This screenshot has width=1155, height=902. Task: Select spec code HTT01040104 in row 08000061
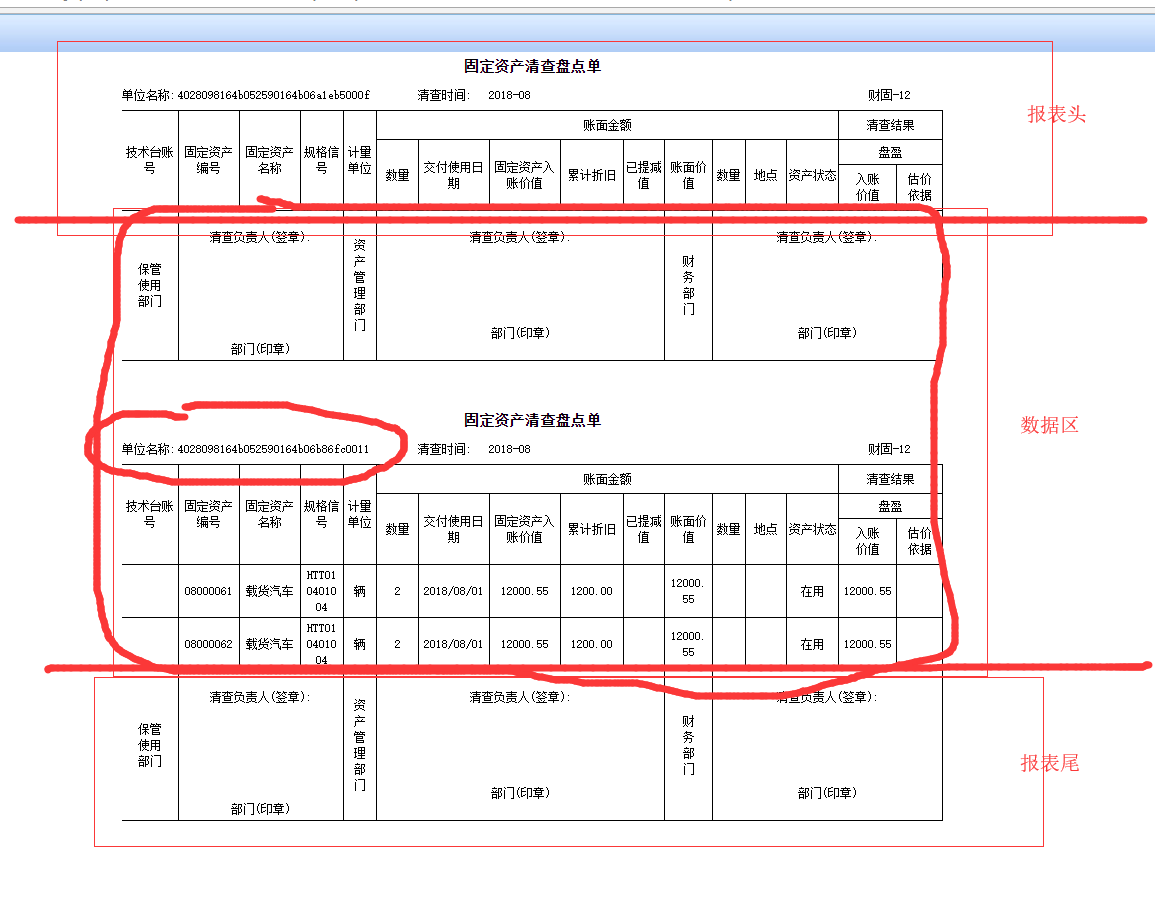(x=321, y=591)
